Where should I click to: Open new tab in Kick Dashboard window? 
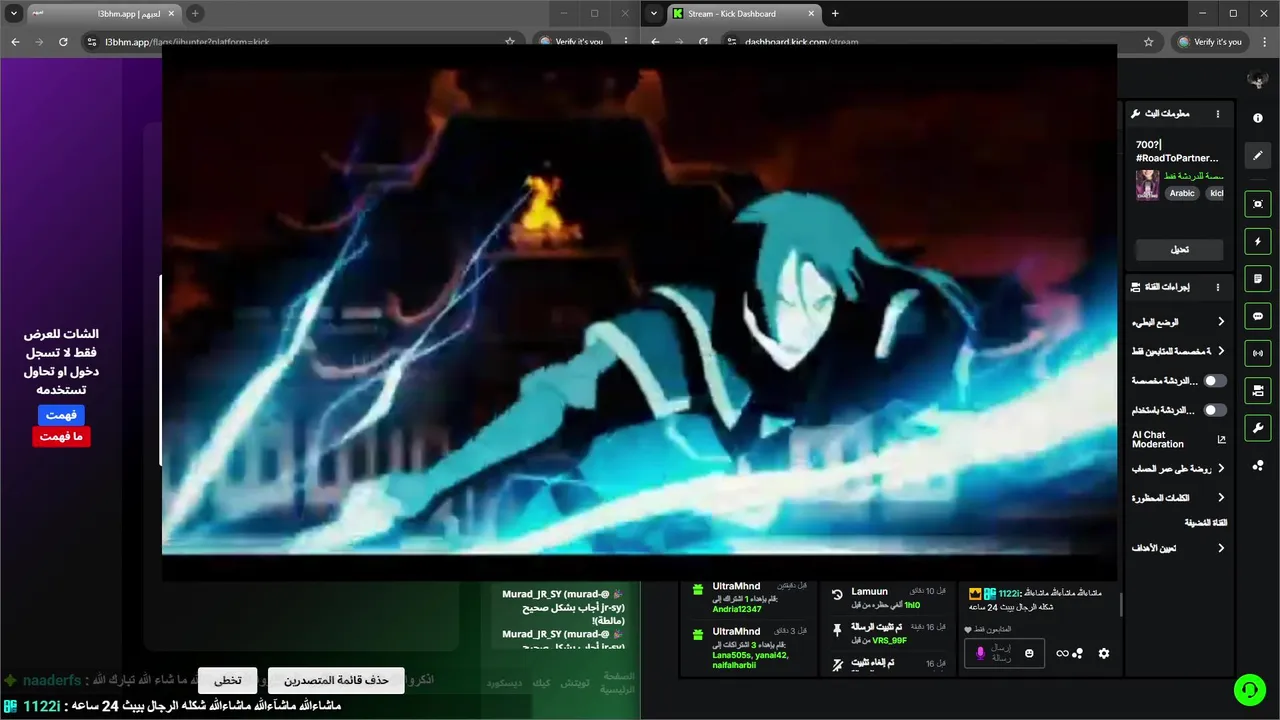pyautogui.click(x=835, y=14)
